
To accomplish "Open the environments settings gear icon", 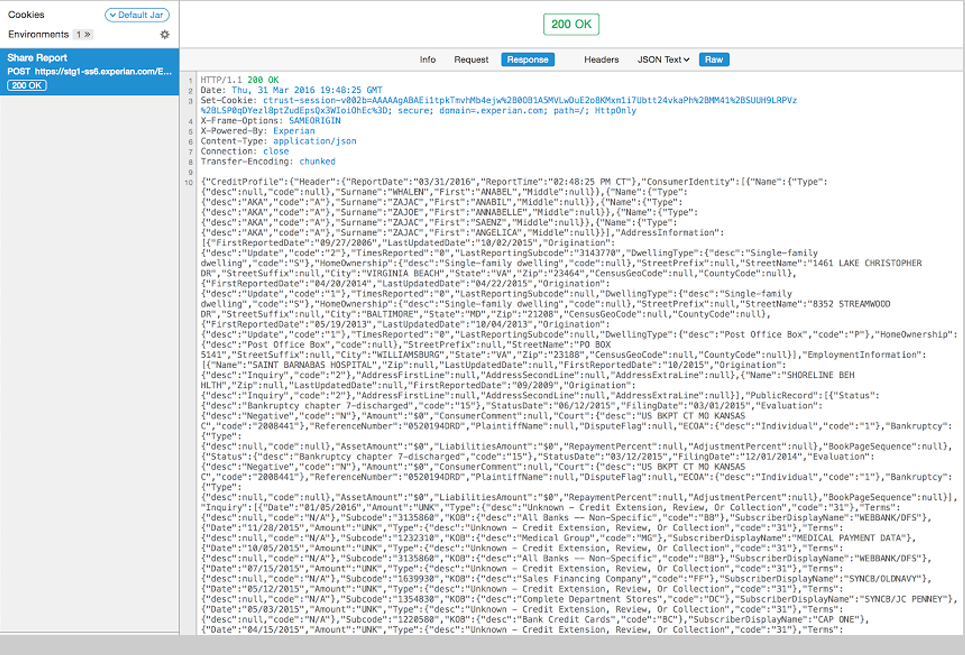I will (x=165, y=34).
